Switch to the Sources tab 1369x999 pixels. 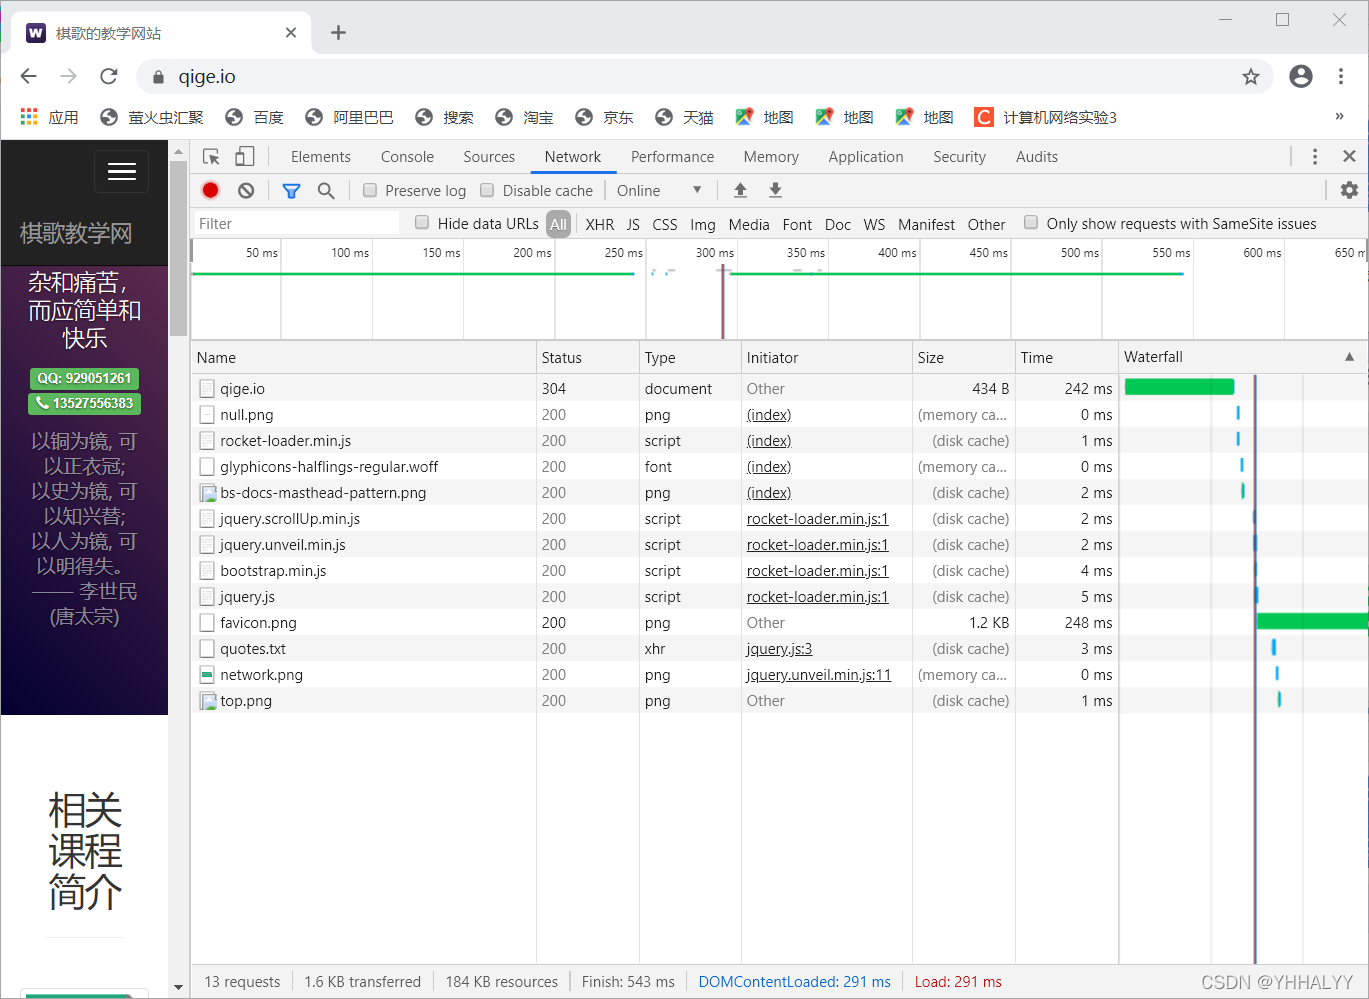click(x=489, y=157)
